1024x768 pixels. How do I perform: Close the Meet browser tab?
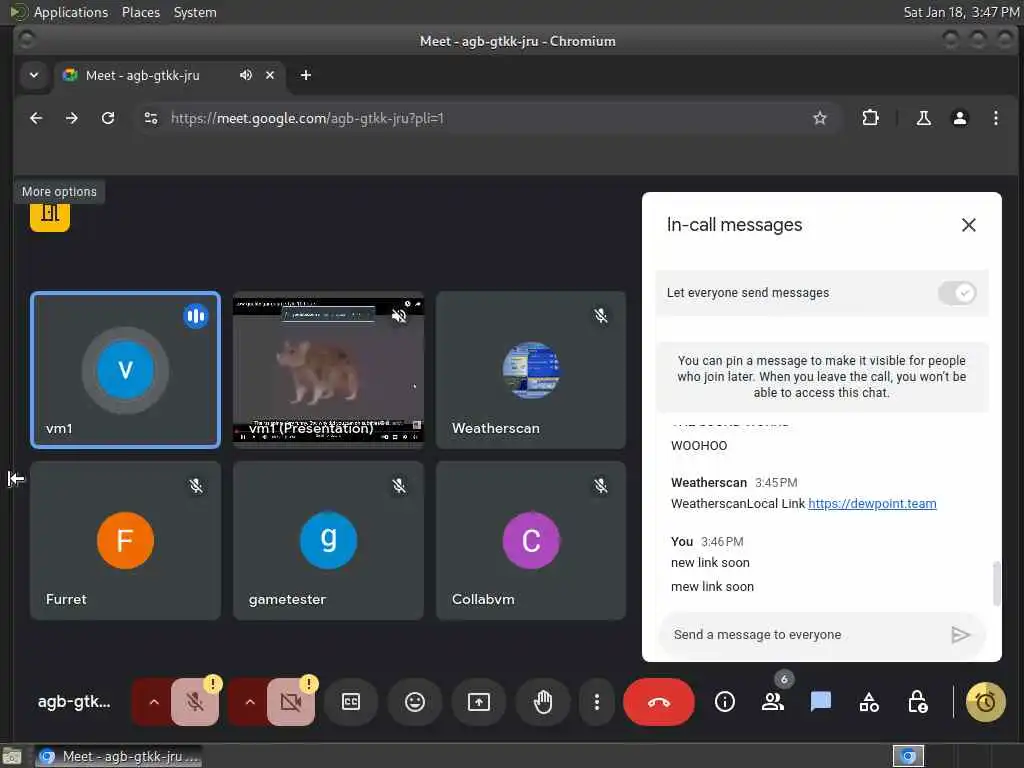tap(270, 75)
